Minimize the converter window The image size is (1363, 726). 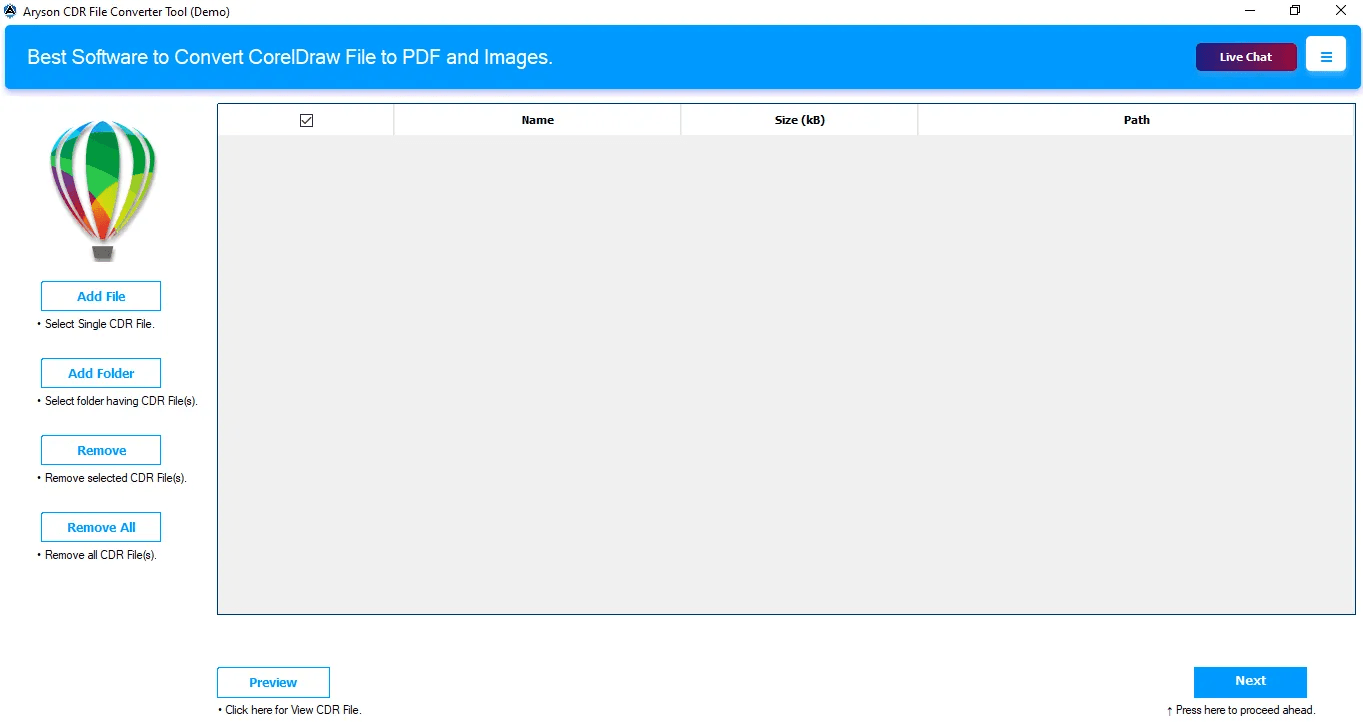1250,11
